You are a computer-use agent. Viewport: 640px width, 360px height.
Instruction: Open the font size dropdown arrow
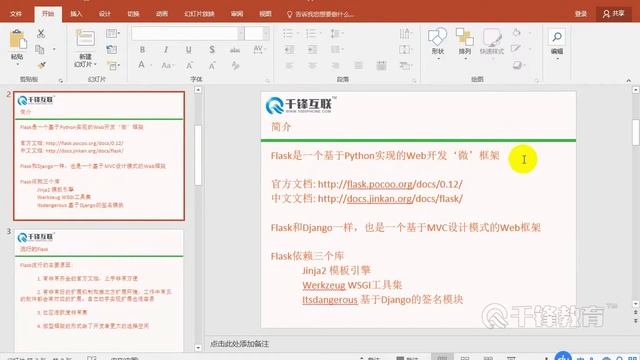[x=266, y=33]
